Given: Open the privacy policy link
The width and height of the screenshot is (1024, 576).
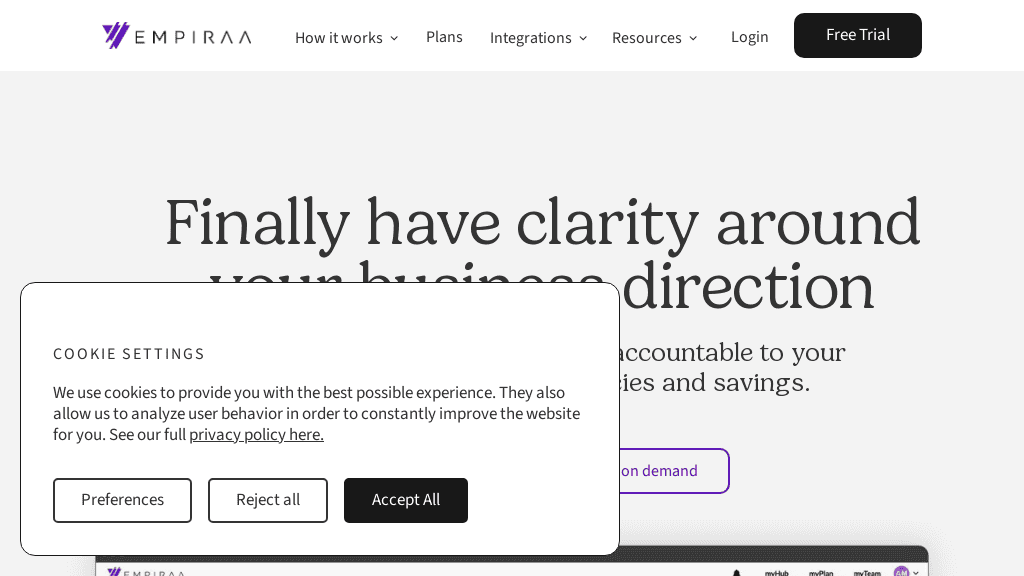Looking at the screenshot, I should tap(256, 434).
